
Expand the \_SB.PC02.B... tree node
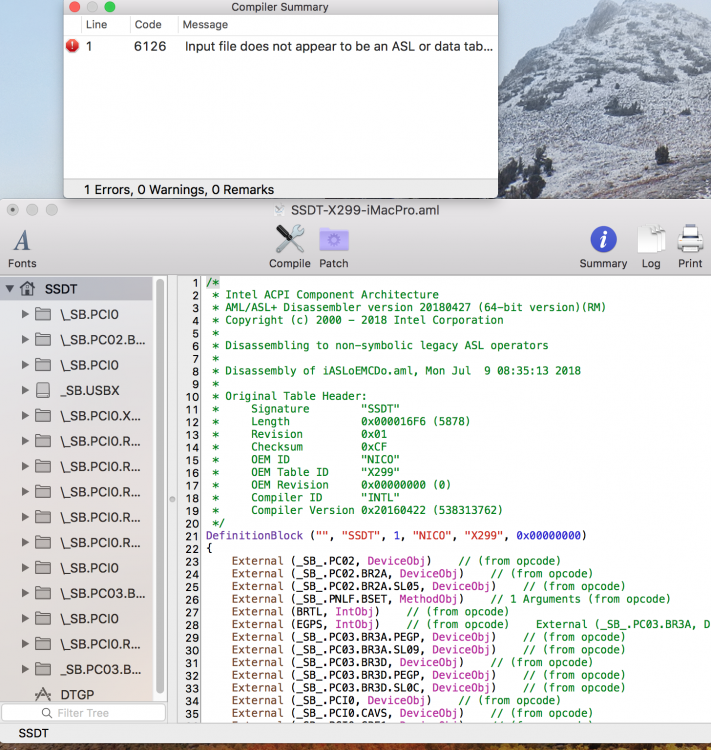coord(25,340)
